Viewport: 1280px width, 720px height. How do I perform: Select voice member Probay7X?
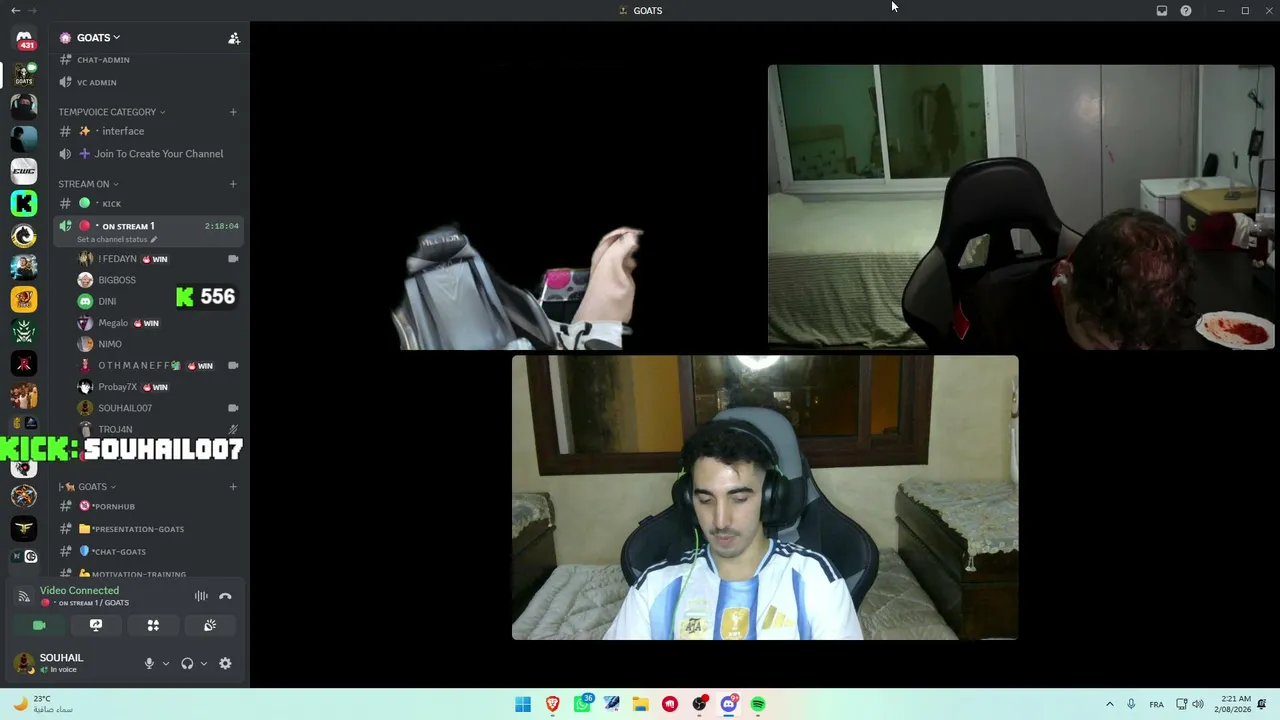point(159,387)
